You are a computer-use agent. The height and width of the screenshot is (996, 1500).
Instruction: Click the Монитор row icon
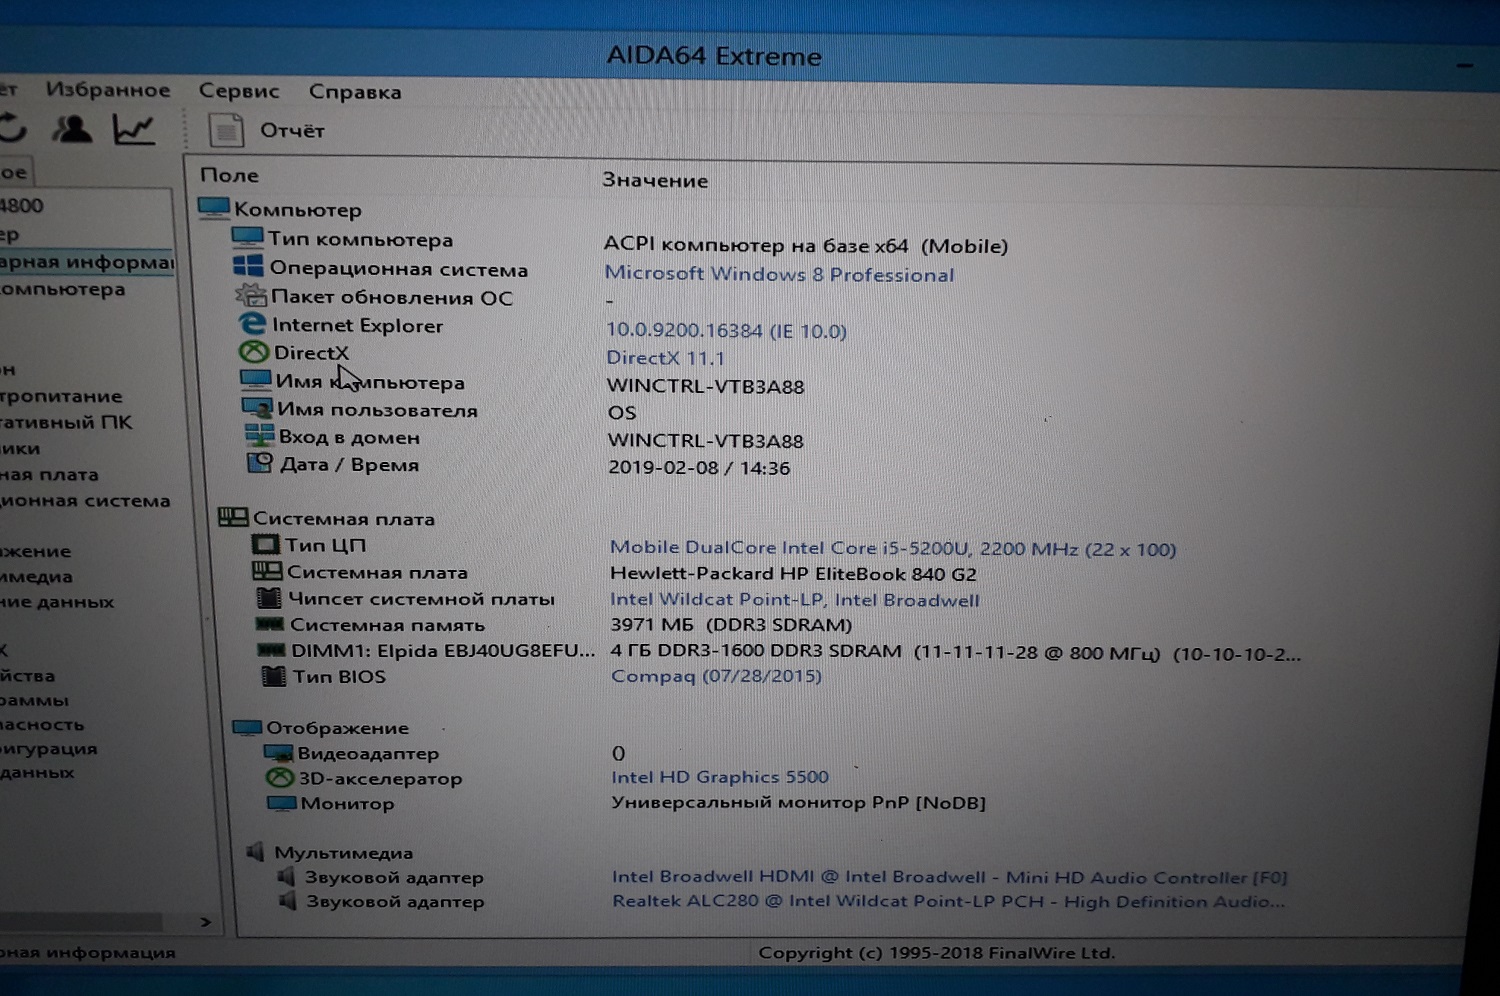[282, 802]
